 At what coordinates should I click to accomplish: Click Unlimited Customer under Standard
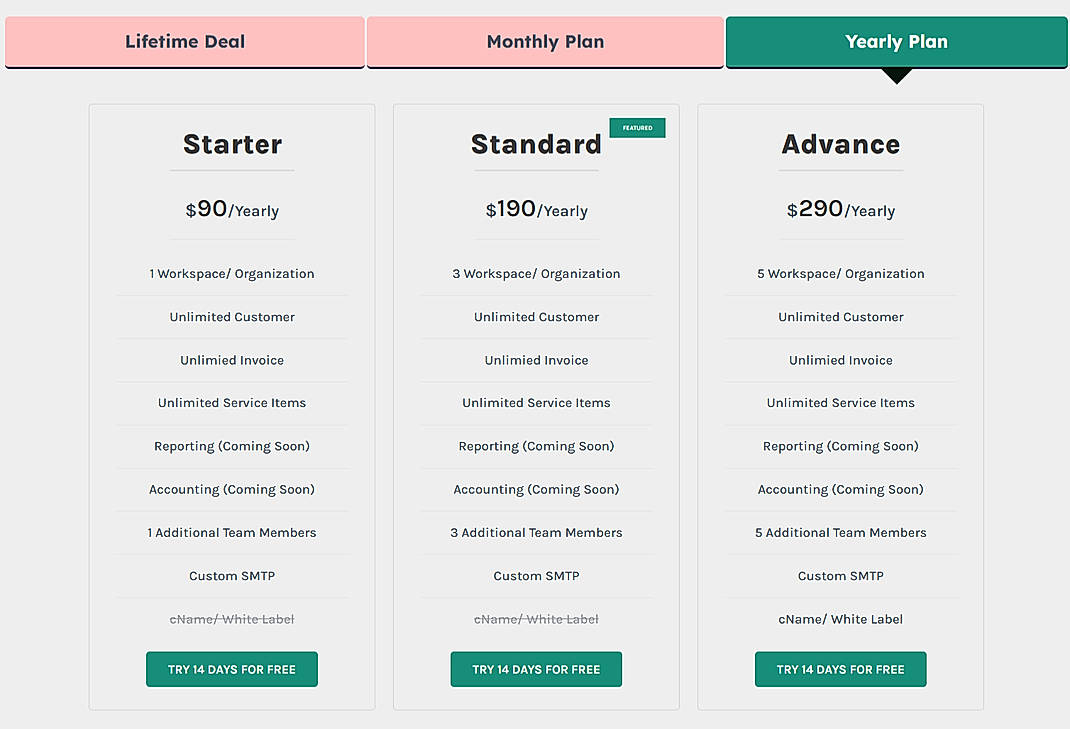point(536,317)
